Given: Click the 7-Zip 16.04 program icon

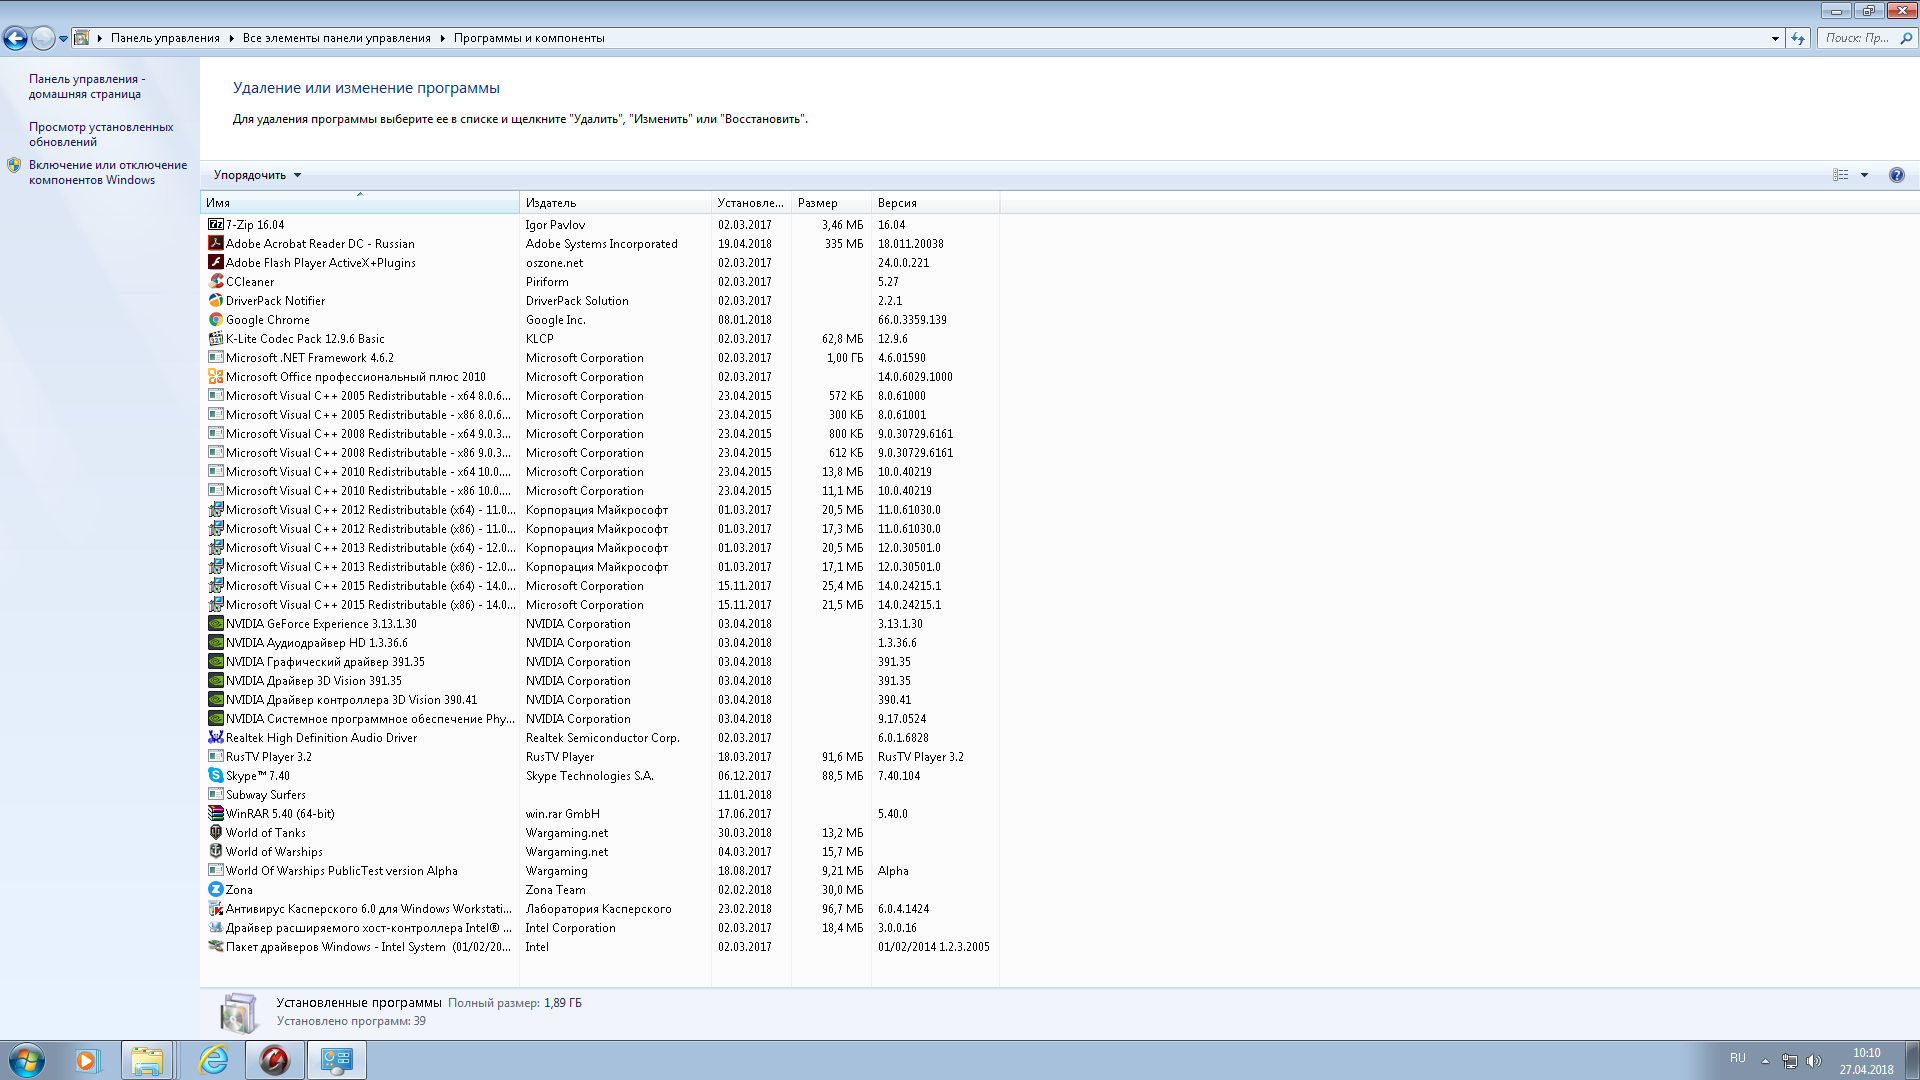Looking at the screenshot, I should click(x=215, y=225).
